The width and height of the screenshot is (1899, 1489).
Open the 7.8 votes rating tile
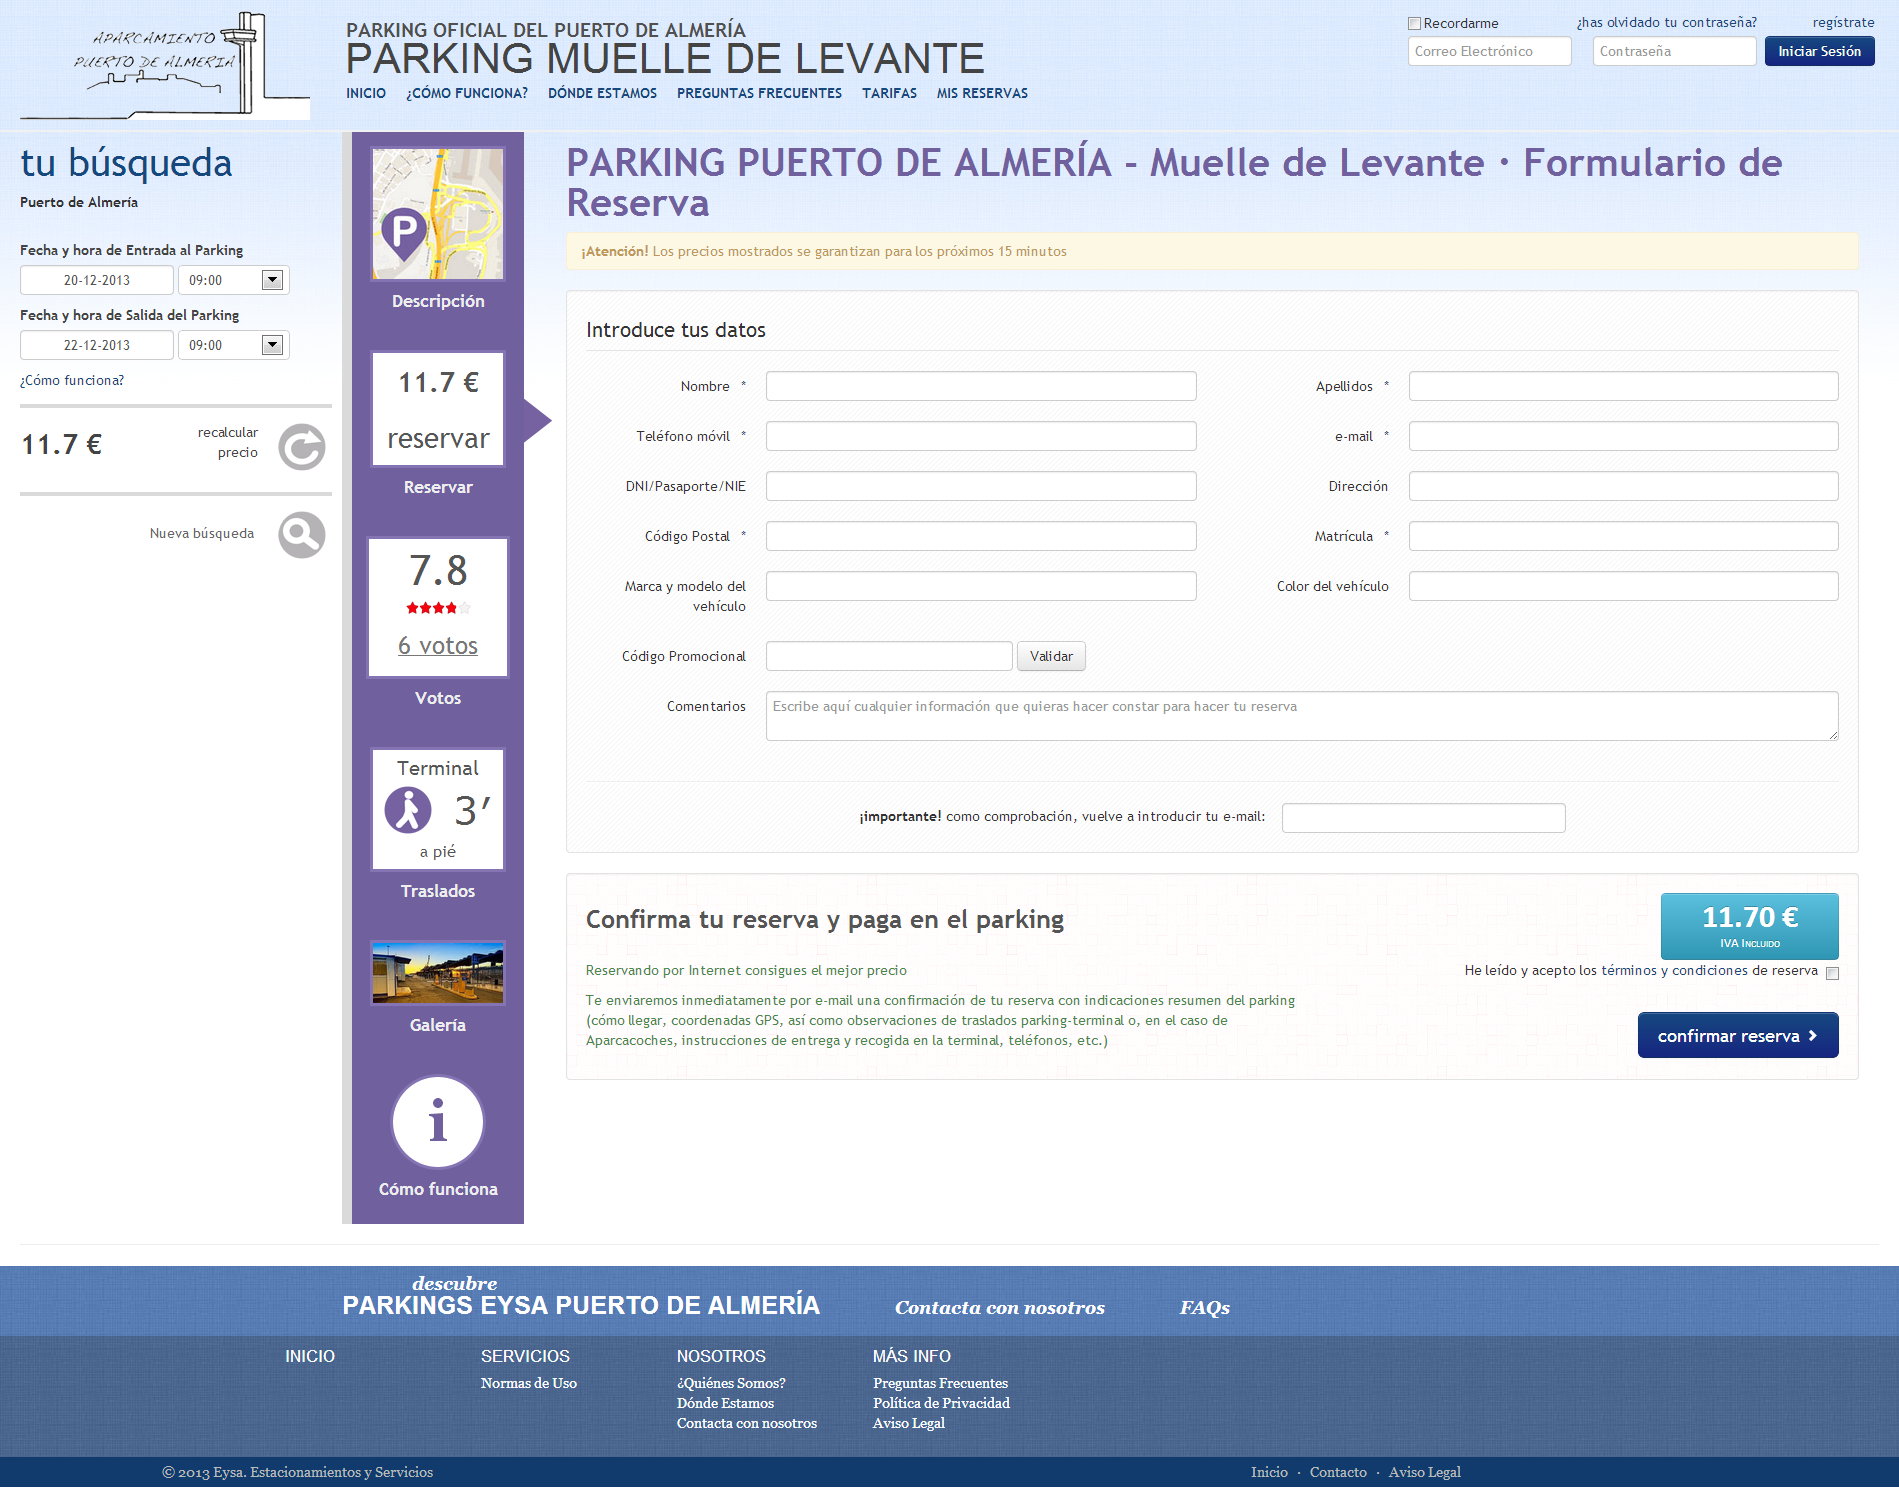tap(438, 607)
